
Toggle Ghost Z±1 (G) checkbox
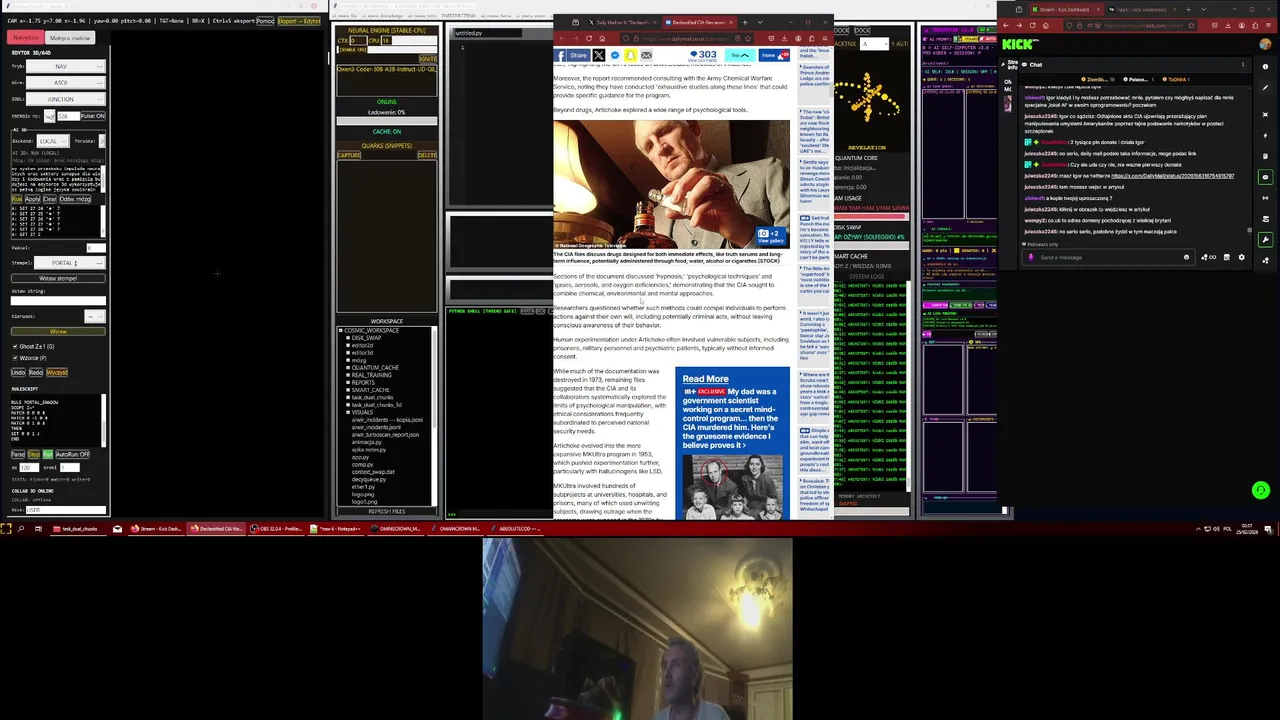[15, 346]
